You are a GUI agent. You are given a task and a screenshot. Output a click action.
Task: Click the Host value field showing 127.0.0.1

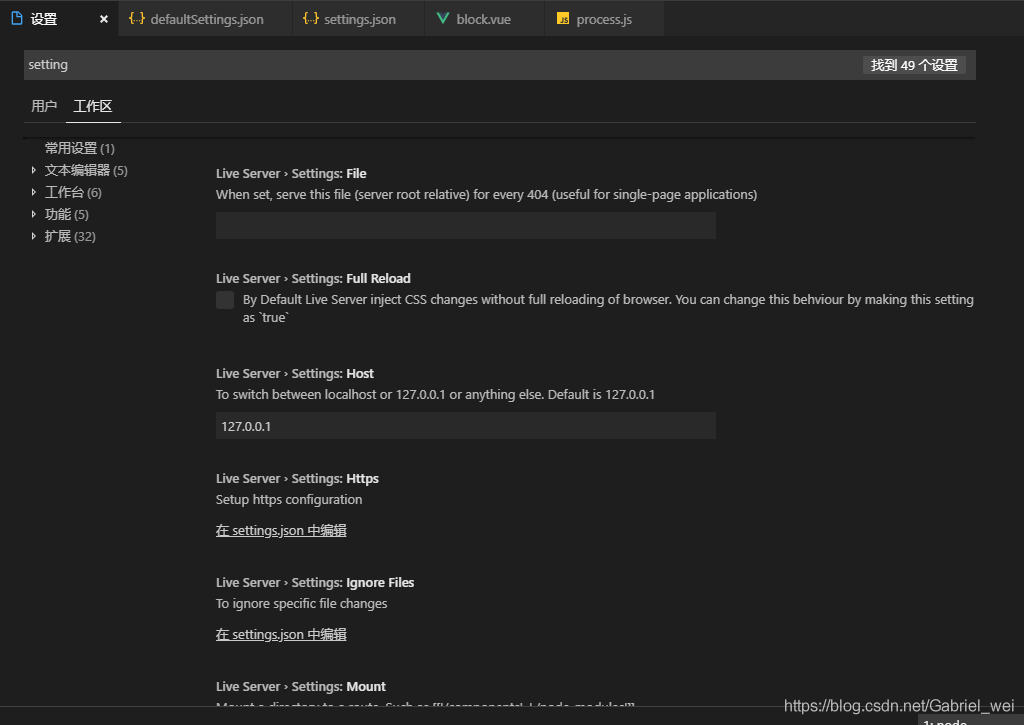465,425
